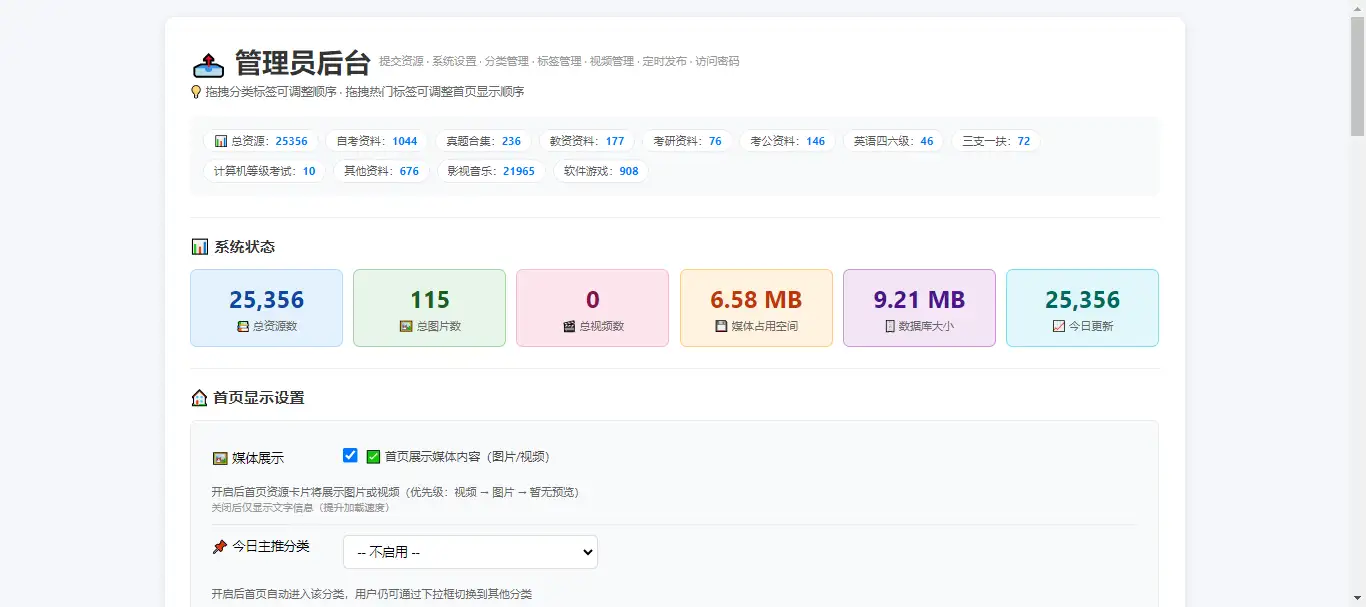Click the 自考资料 1044 category chip
Screen dimensions: 1366x607
377,141
